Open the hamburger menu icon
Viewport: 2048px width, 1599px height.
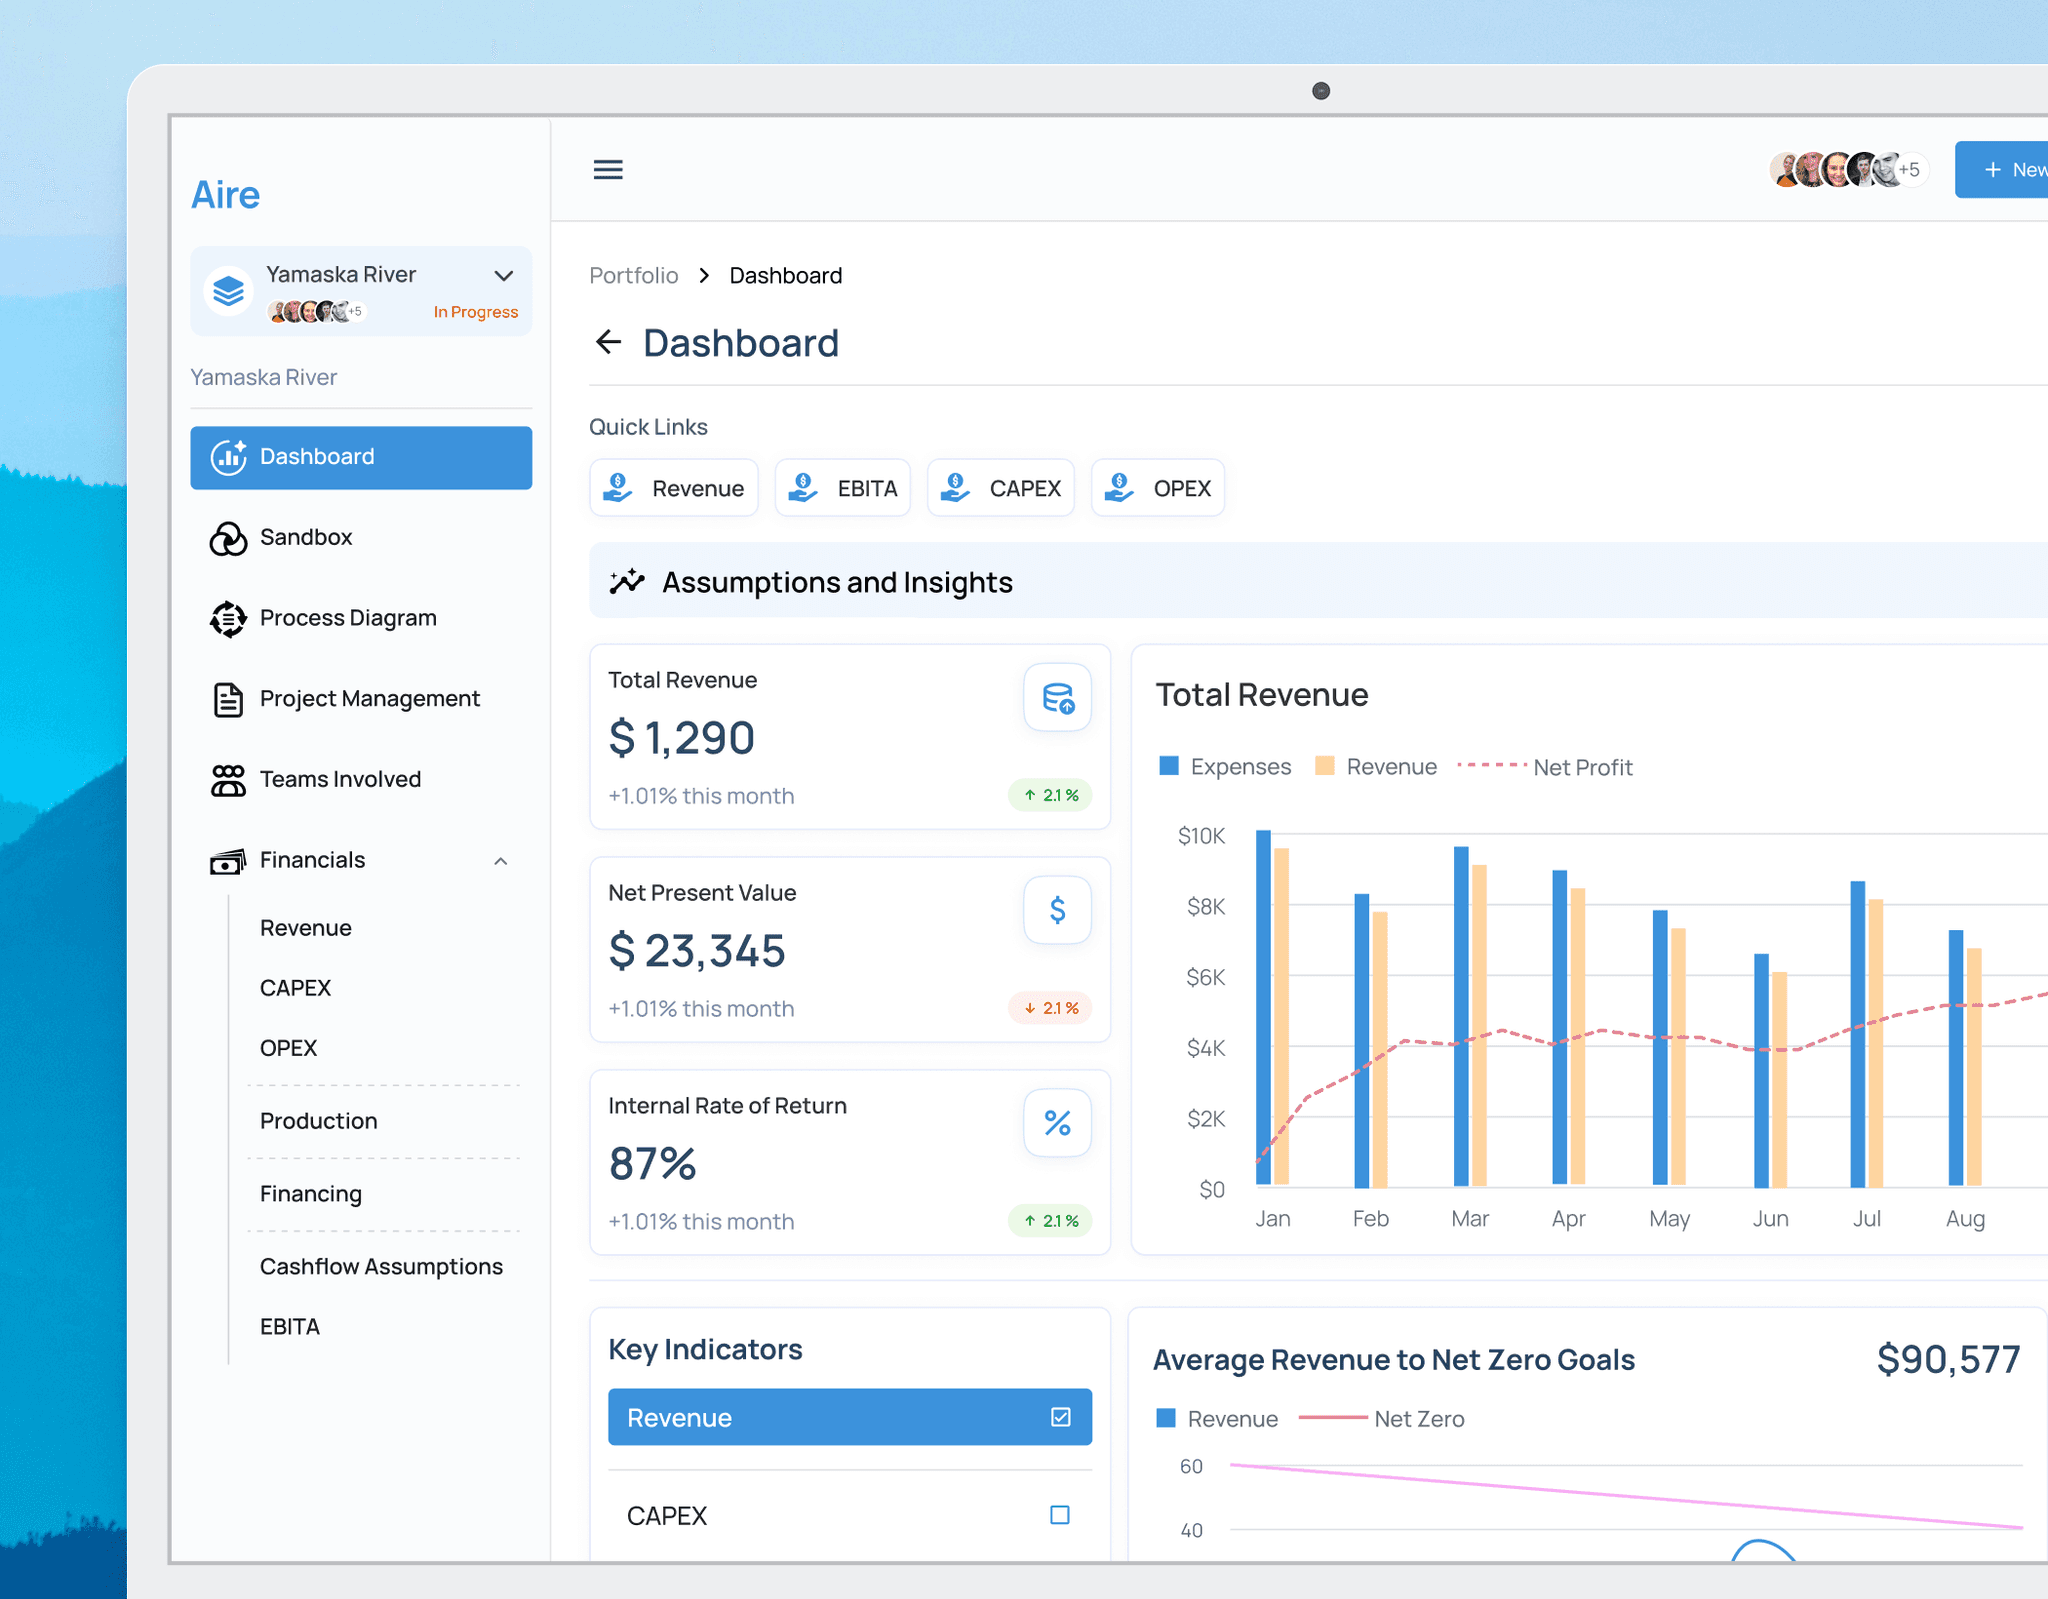click(x=608, y=169)
